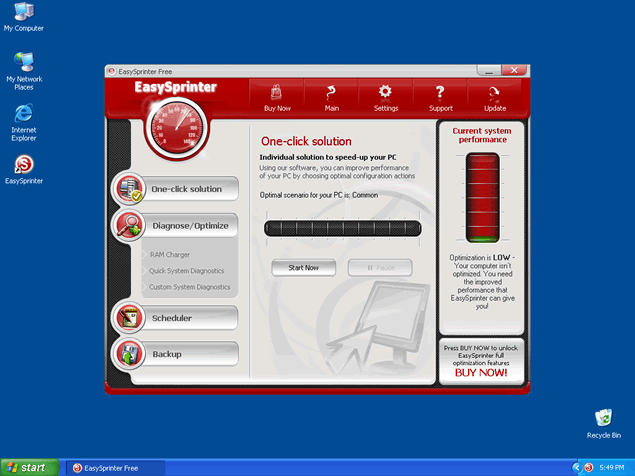The width and height of the screenshot is (635, 476).
Task: Expand the Diagnose/Optimize section
Action: [189, 226]
